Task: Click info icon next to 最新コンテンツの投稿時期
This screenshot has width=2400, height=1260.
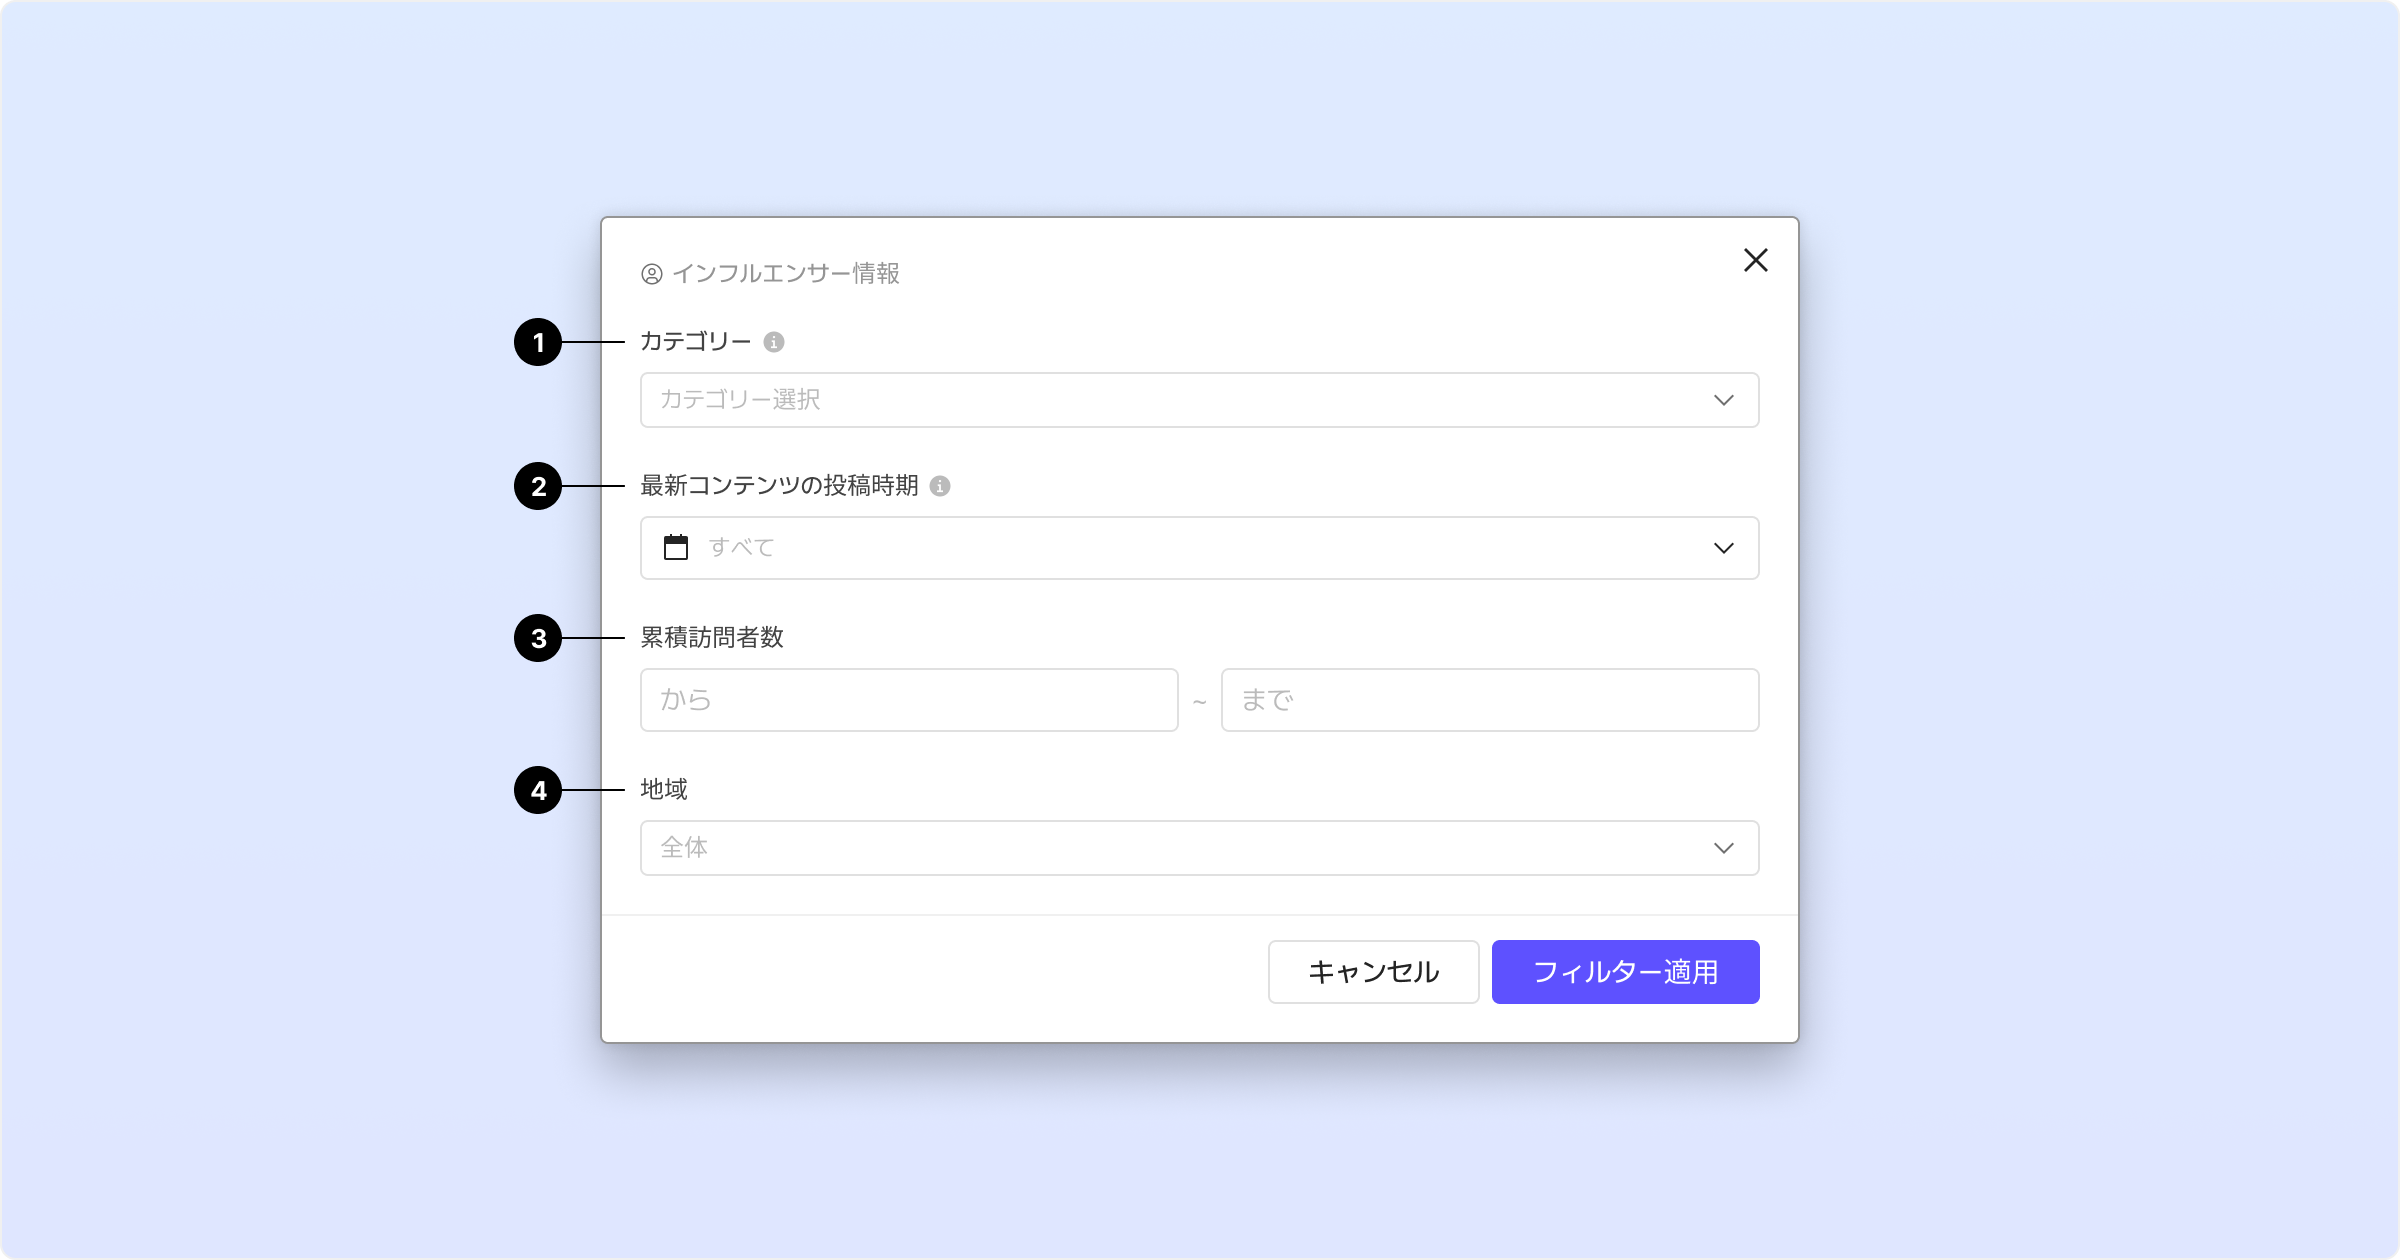Action: tap(940, 486)
